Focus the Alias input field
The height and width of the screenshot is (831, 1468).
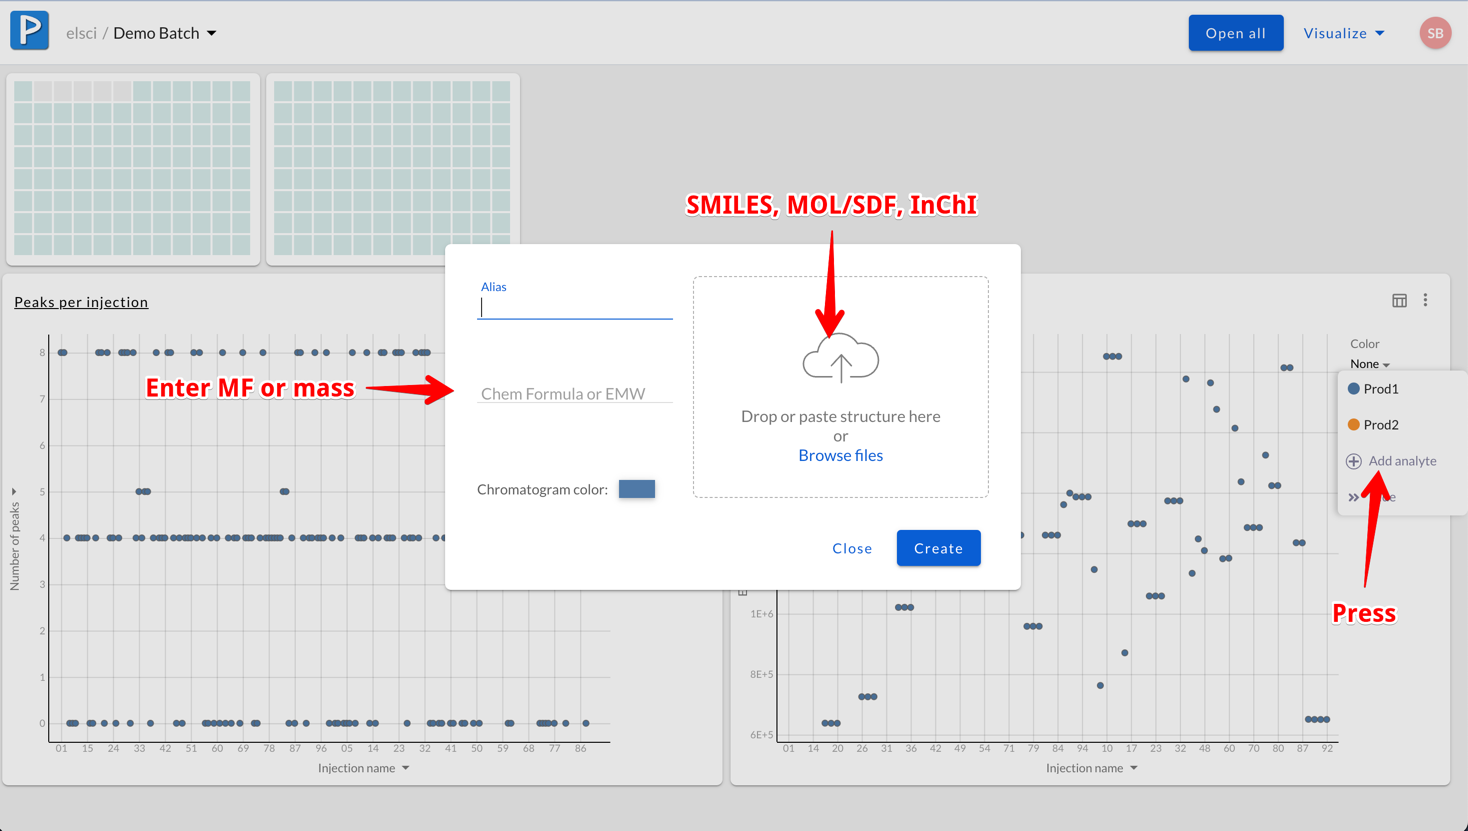click(575, 308)
